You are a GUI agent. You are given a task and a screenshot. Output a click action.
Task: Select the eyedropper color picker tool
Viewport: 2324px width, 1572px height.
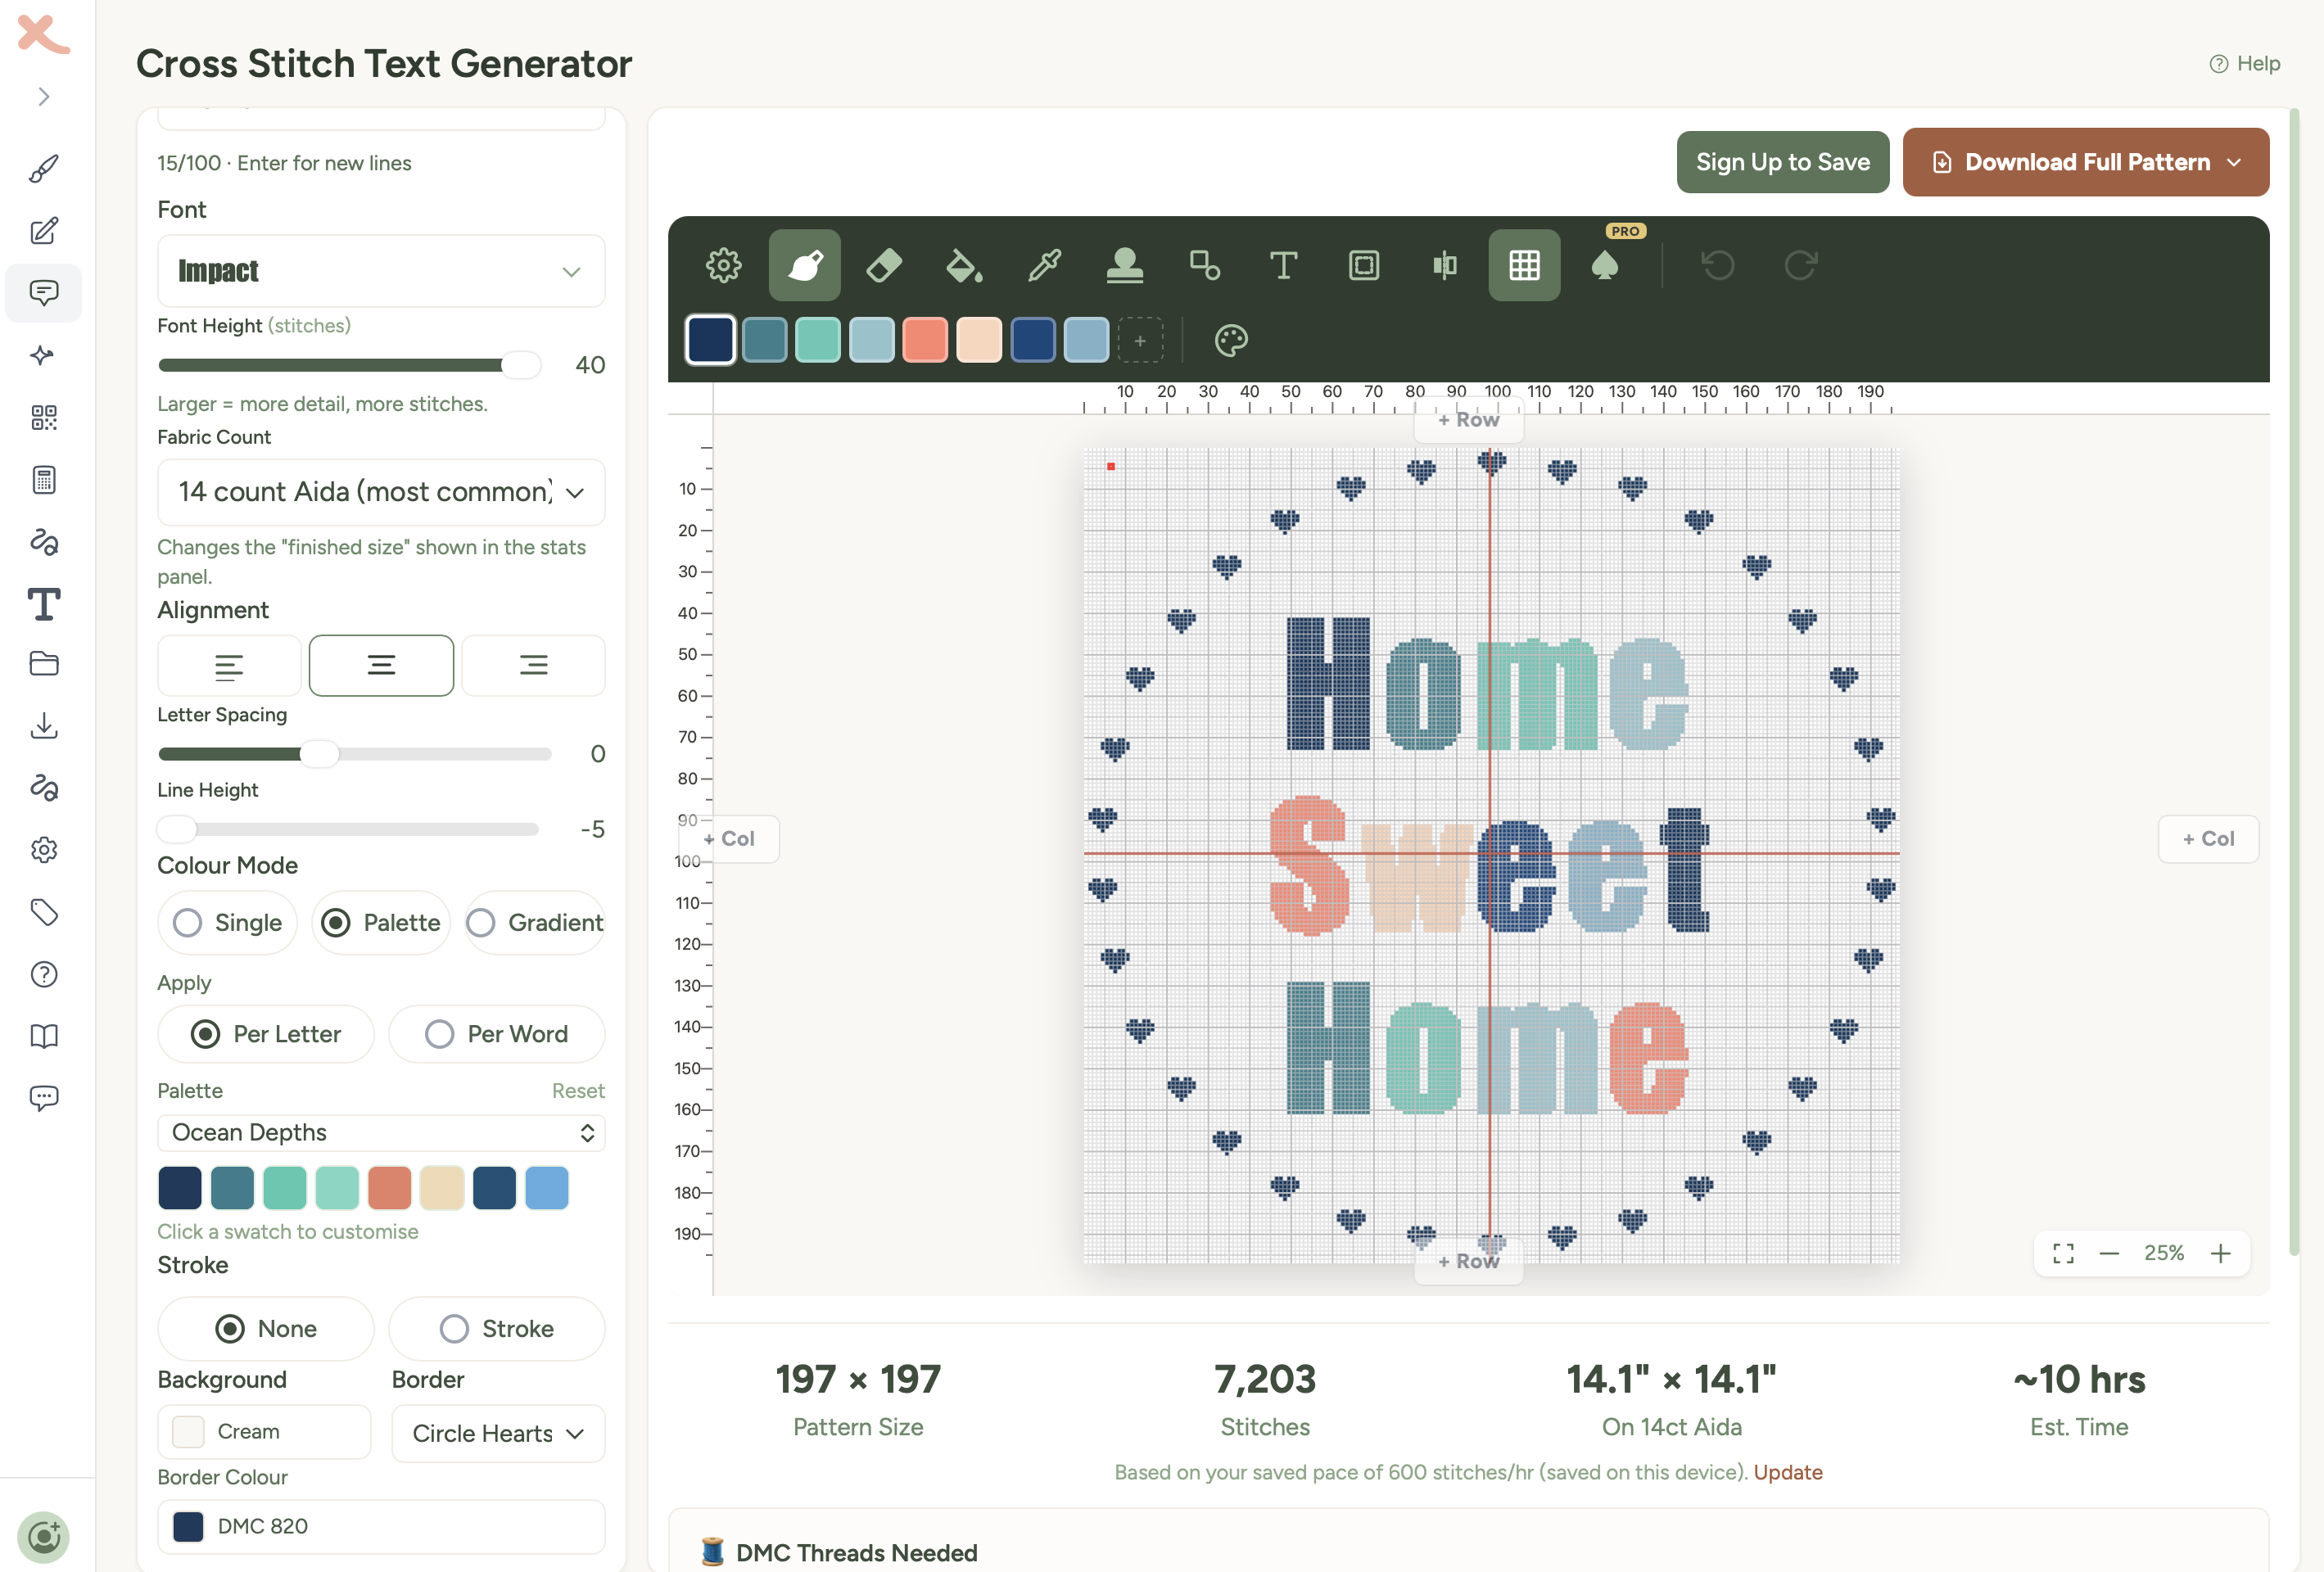1044,265
